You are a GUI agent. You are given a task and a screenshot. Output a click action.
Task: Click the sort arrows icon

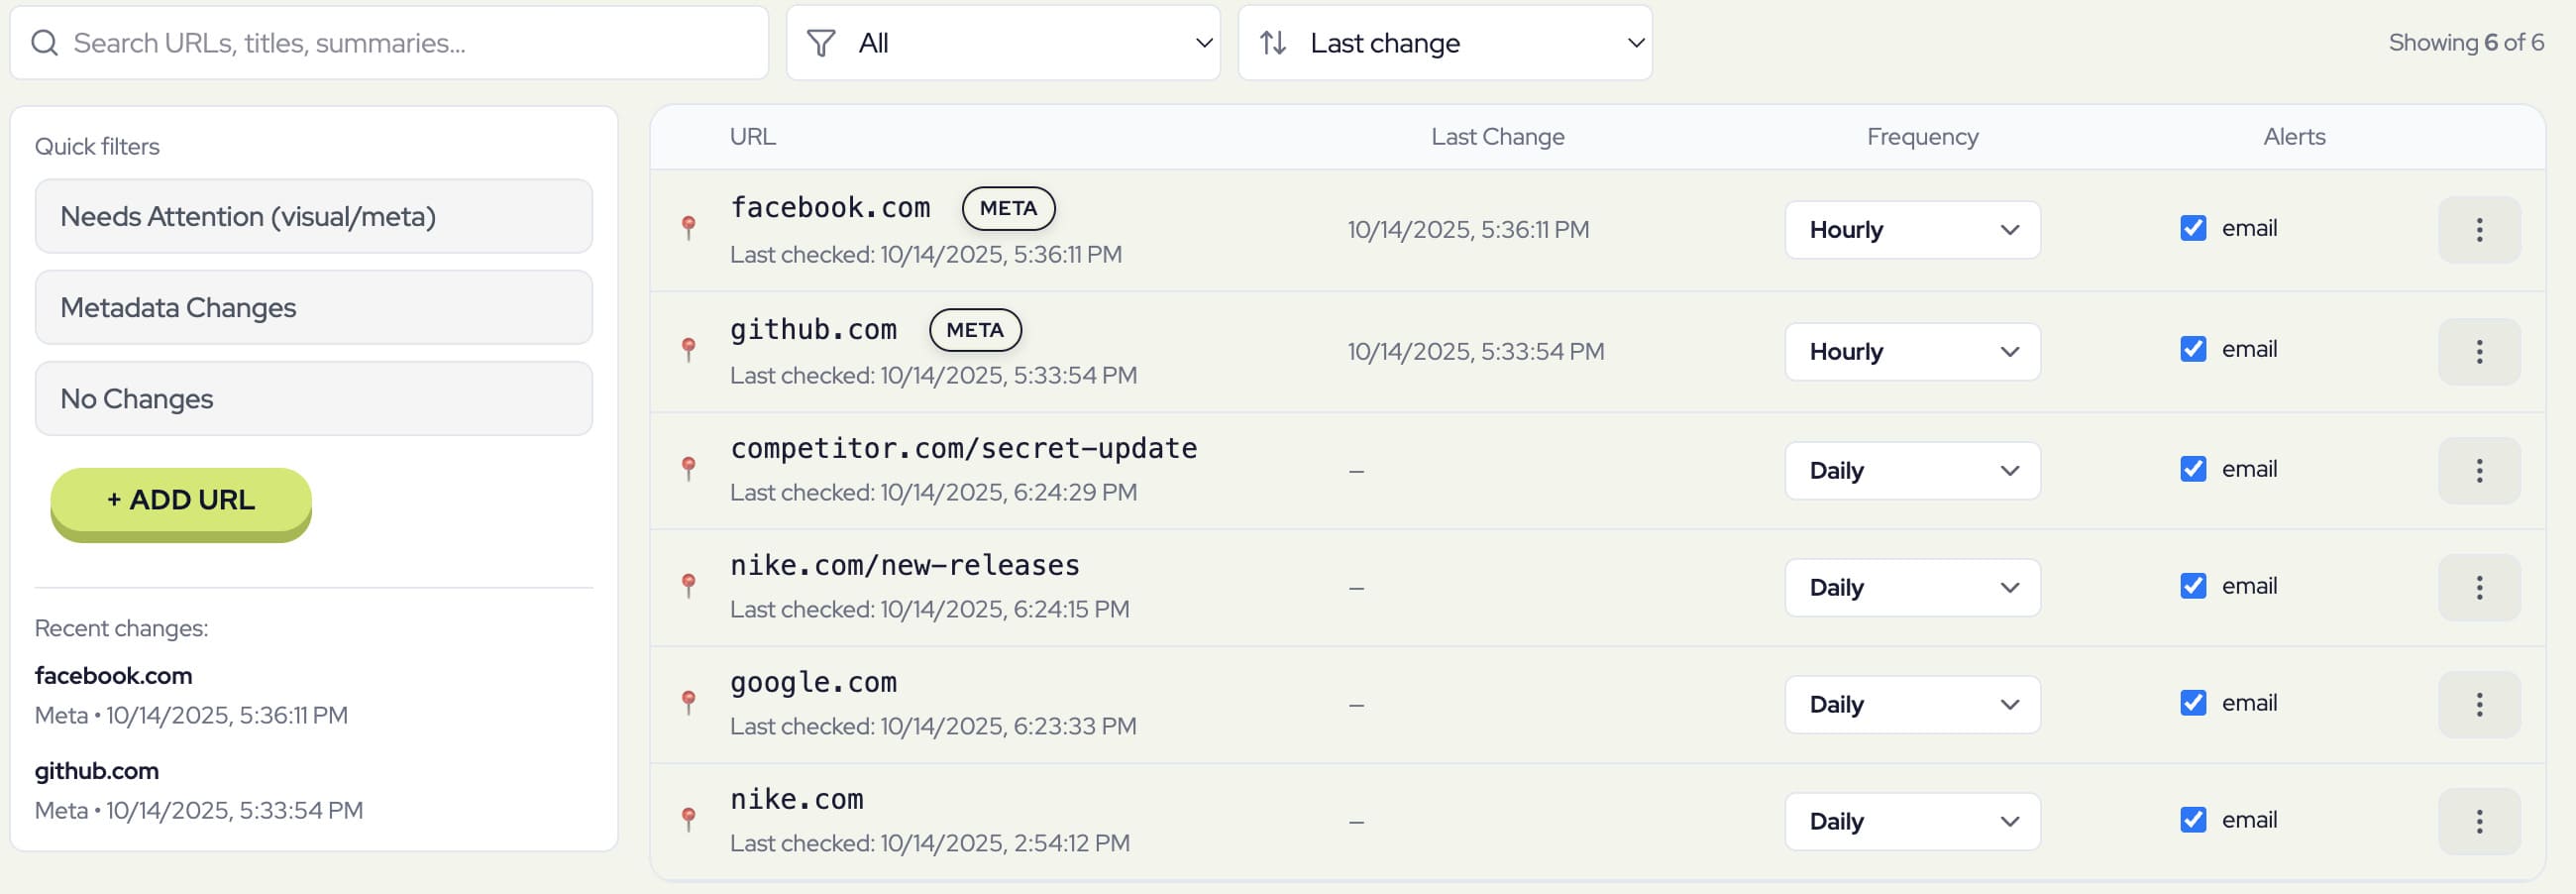click(x=1272, y=42)
